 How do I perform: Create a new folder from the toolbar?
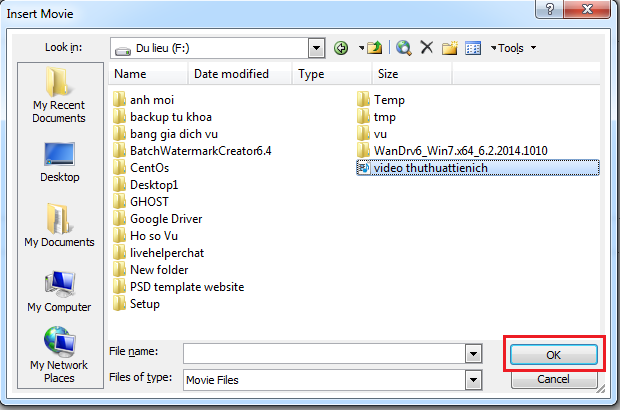coord(449,48)
